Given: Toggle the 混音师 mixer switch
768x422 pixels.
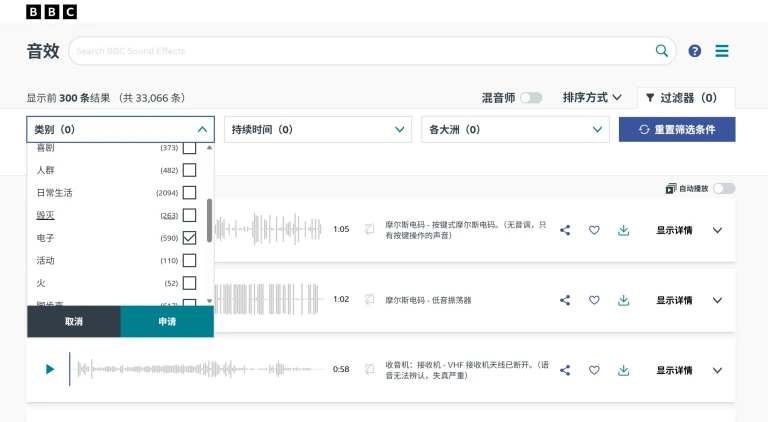Looking at the screenshot, I should point(531,98).
